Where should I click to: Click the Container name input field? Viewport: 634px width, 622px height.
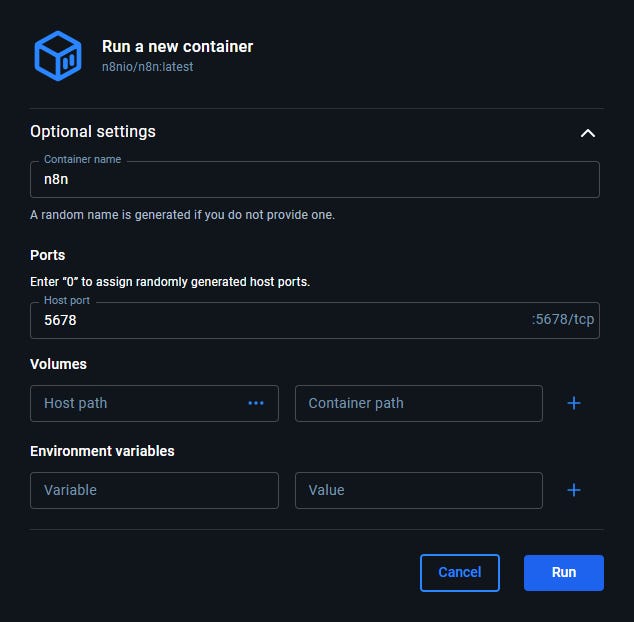(x=315, y=179)
